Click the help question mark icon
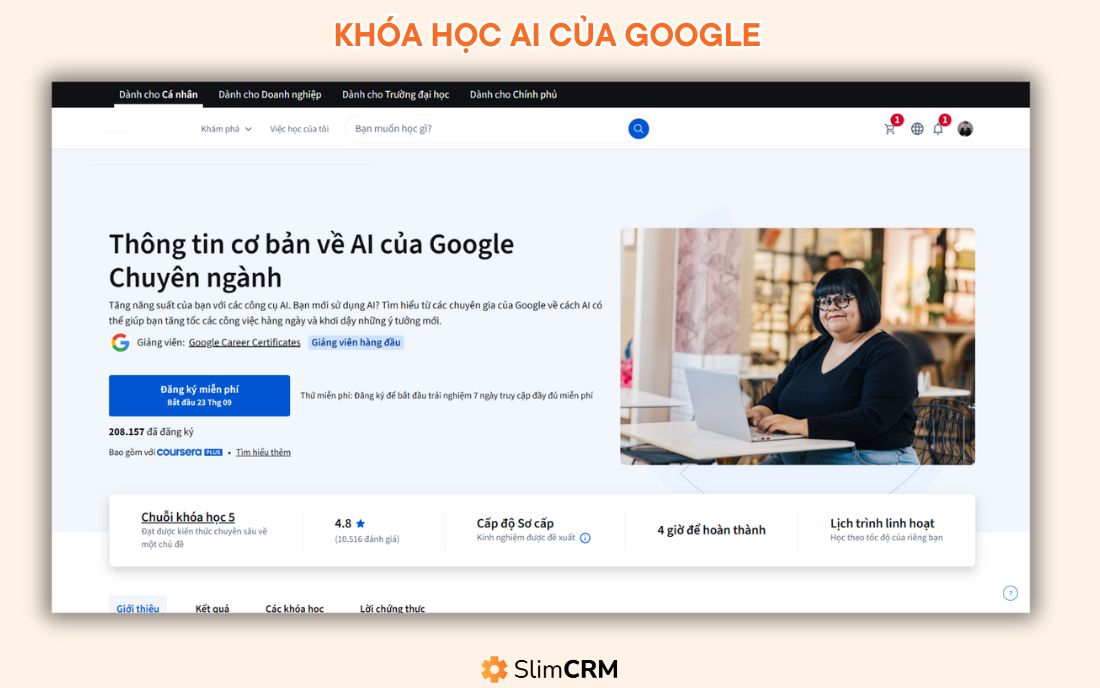This screenshot has width=1100, height=688. coord(1010,593)
